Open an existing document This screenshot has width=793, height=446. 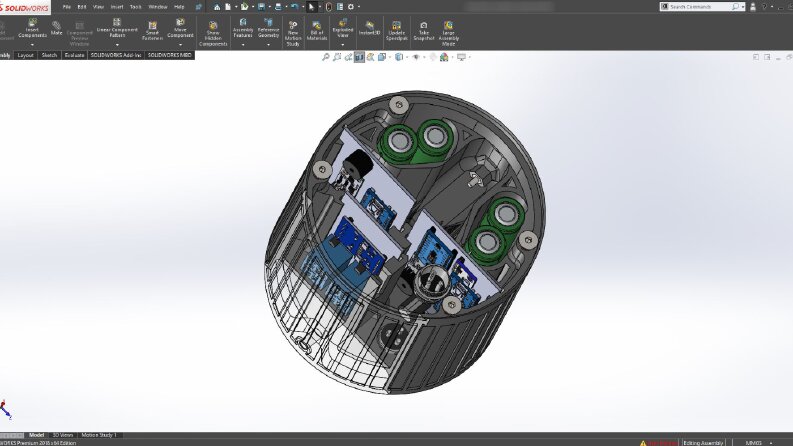pos(245,7)
